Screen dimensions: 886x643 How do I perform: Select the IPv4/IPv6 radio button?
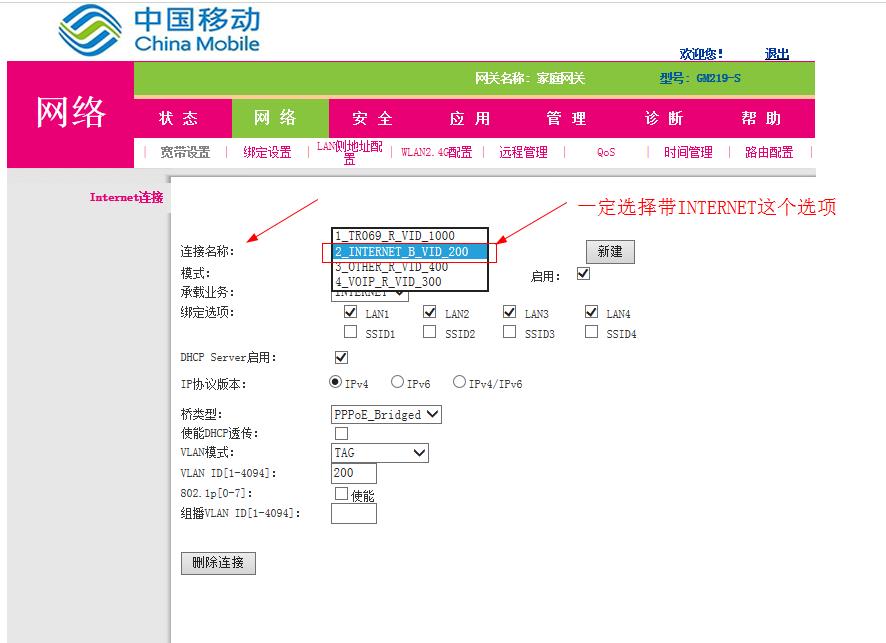[x=458, y=380]
